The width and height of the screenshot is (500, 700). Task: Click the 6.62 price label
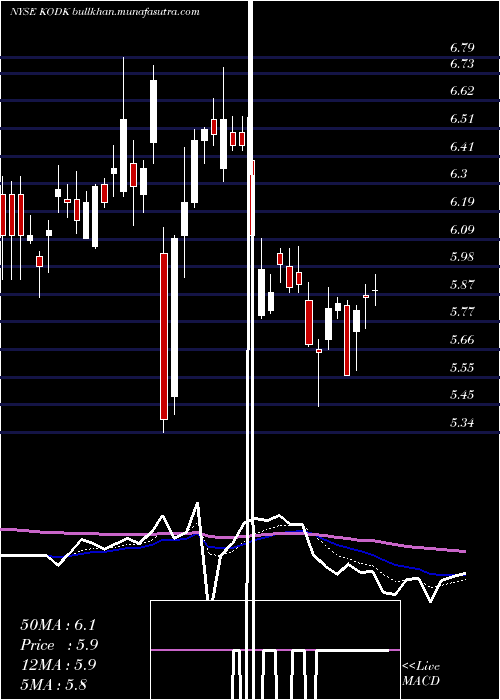click(x=462, y=91)
